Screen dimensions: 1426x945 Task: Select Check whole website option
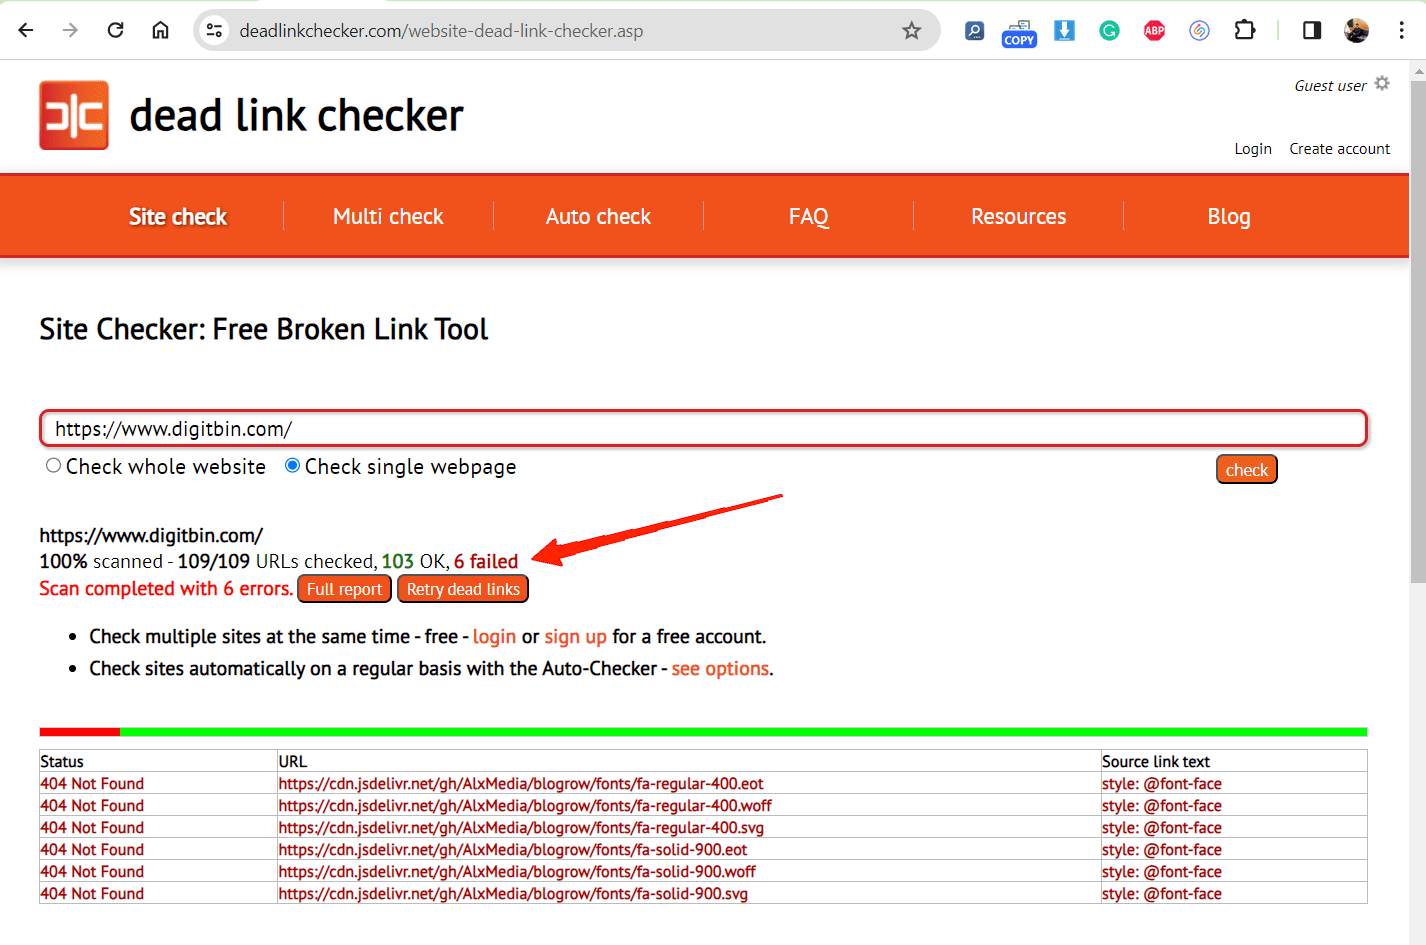(x=53, y=466)
